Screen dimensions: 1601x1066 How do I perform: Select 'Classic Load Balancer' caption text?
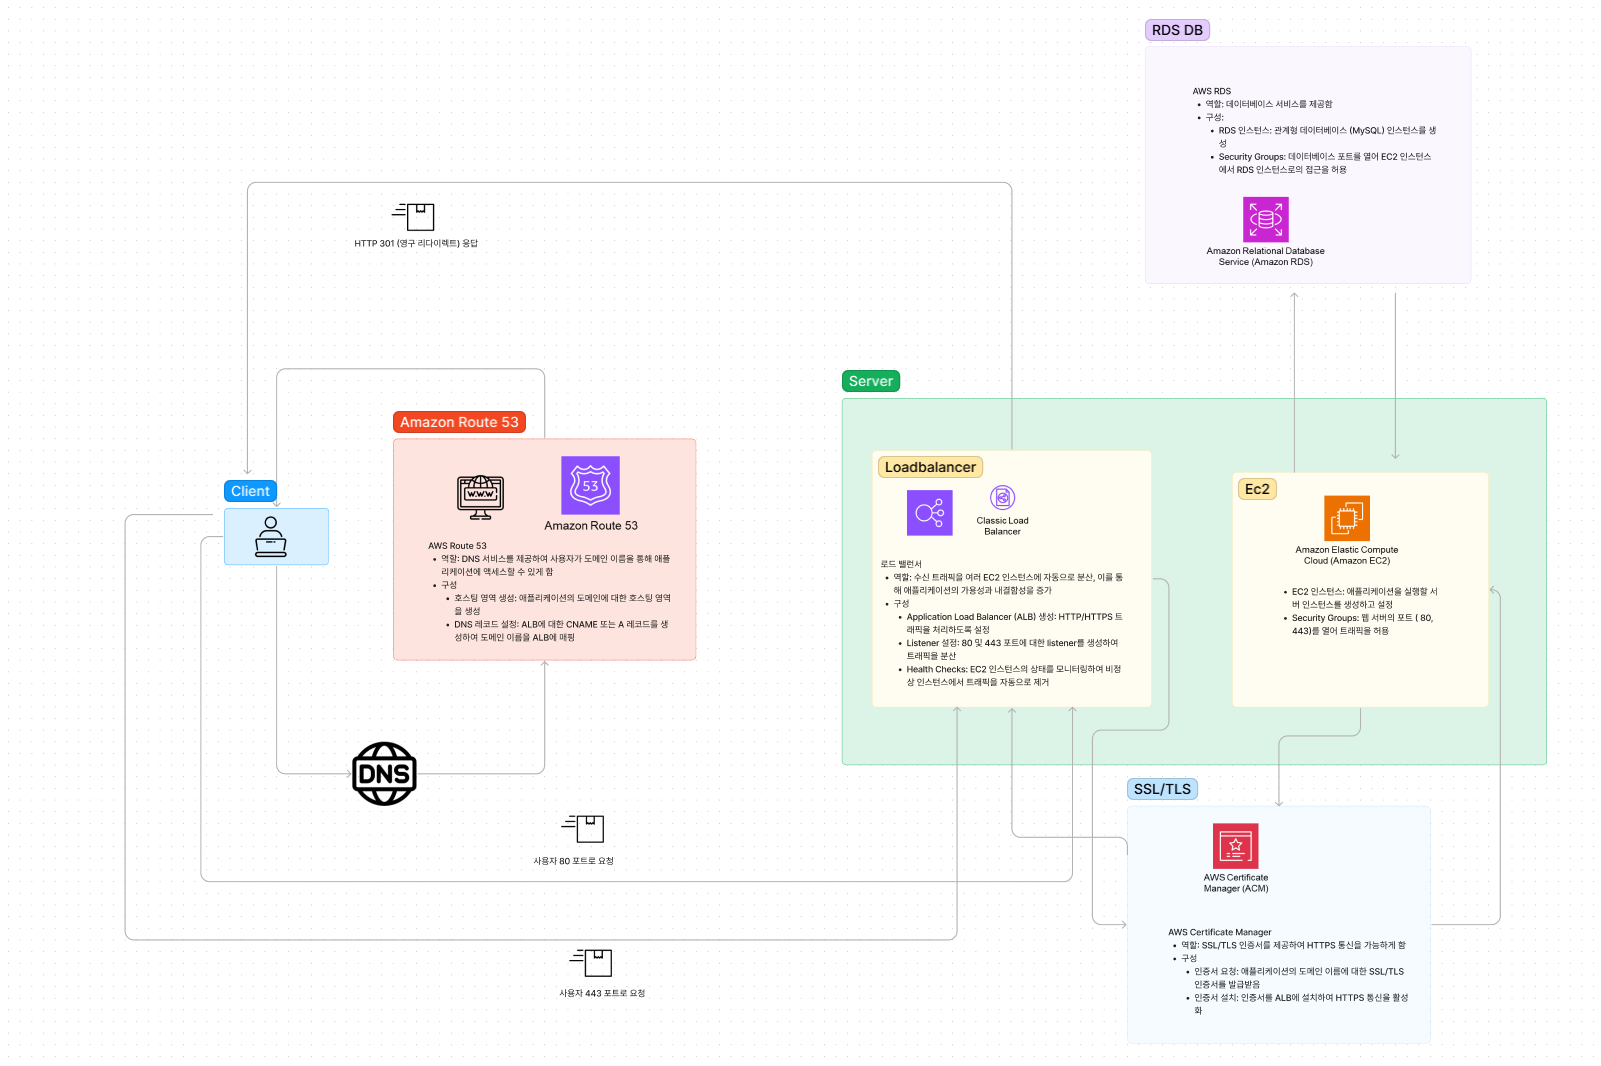pos(1002,526)
